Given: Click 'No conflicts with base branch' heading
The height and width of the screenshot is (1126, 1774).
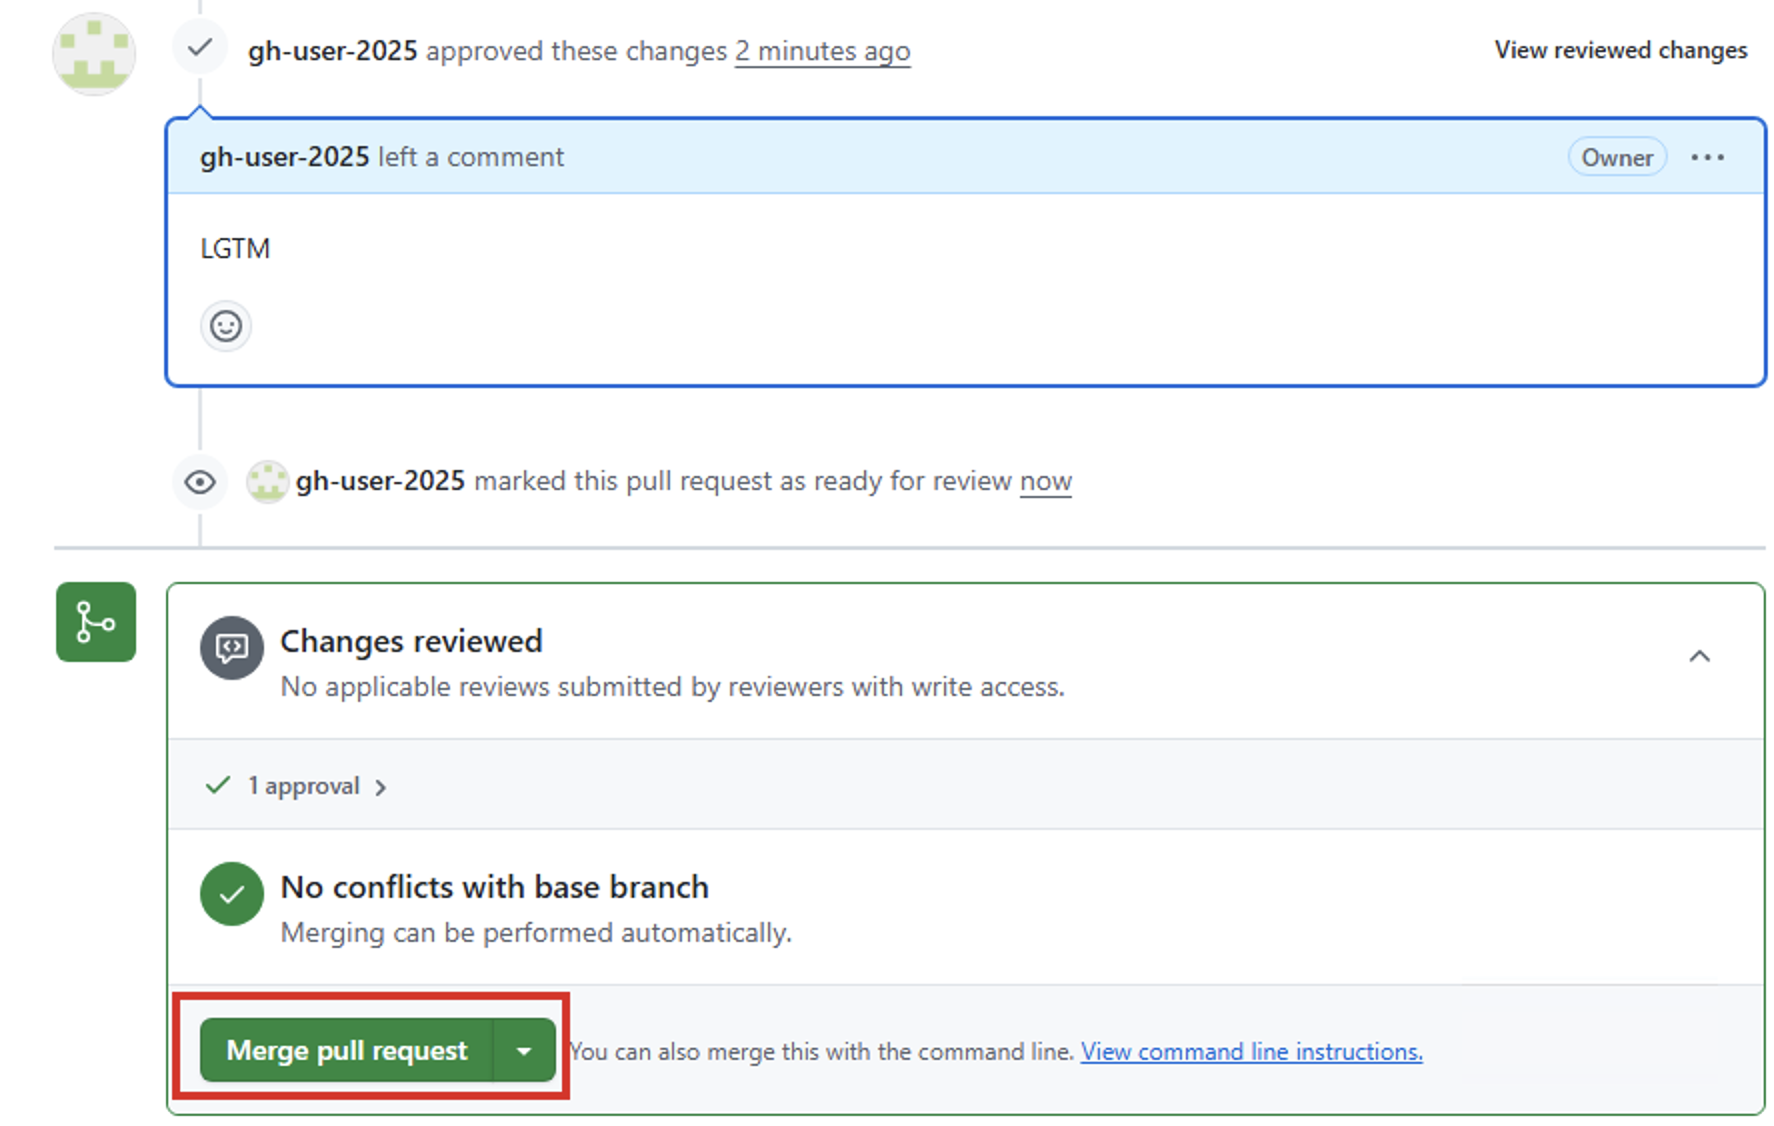Looking at the screenshot, I should [494, 887].
